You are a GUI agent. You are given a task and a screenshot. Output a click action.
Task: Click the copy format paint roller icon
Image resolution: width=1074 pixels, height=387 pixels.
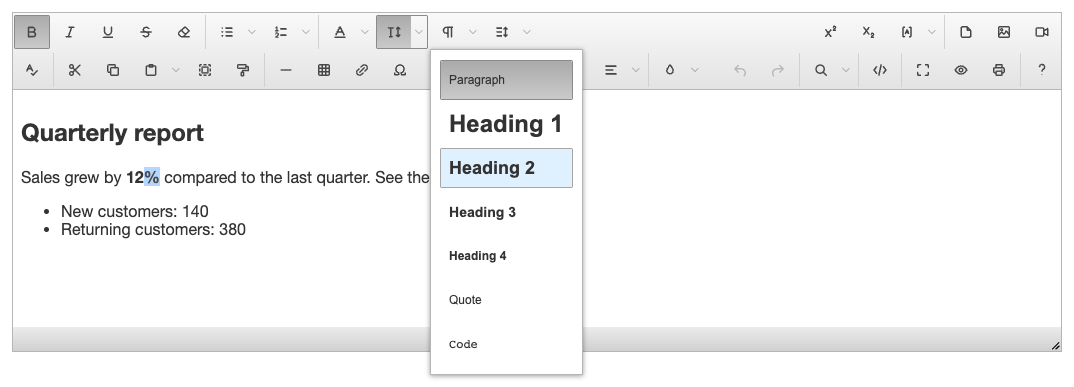(x=242, y=70)
